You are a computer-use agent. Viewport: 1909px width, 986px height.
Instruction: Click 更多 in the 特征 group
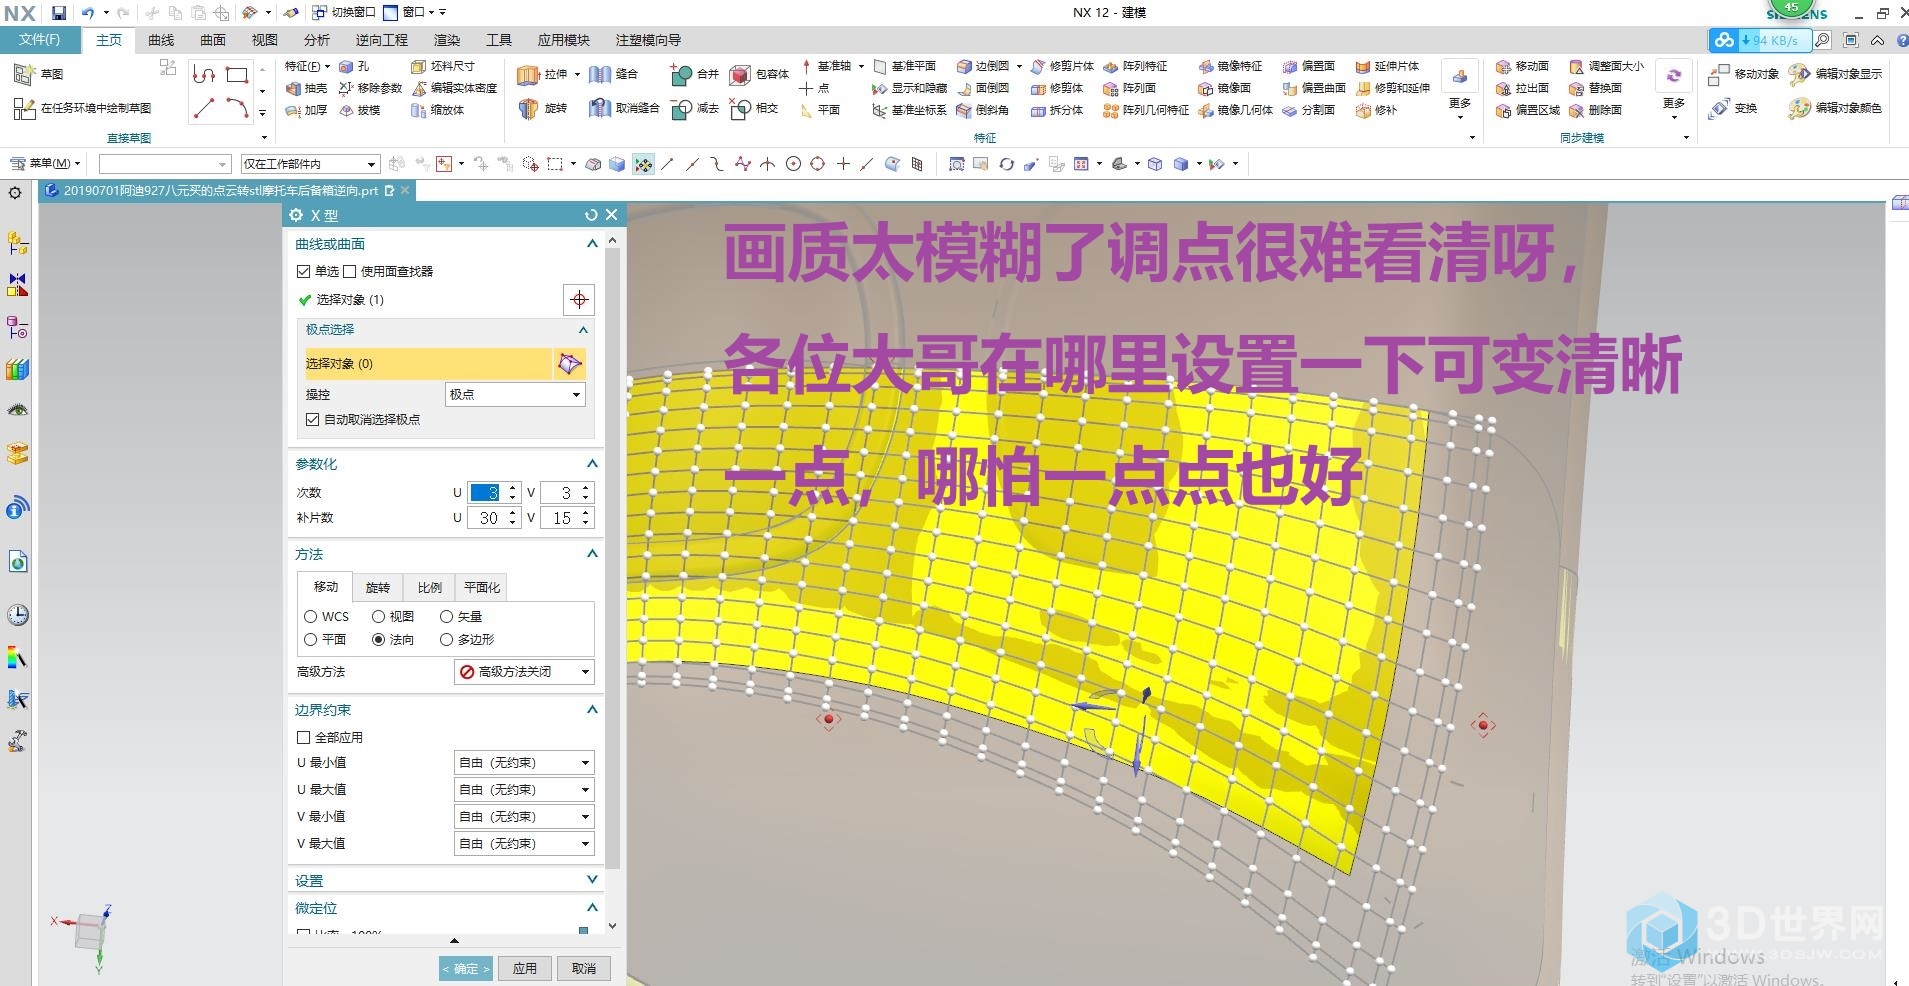click(1460, 90)
